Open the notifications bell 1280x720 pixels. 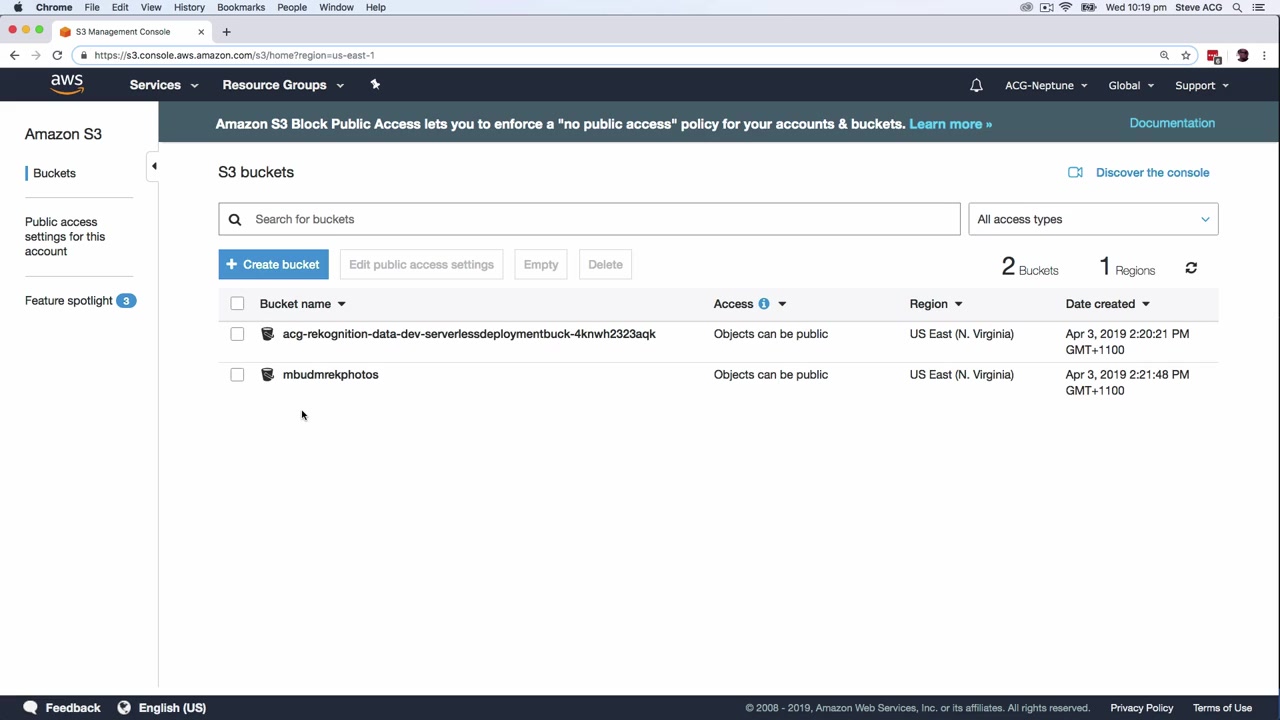976,85
